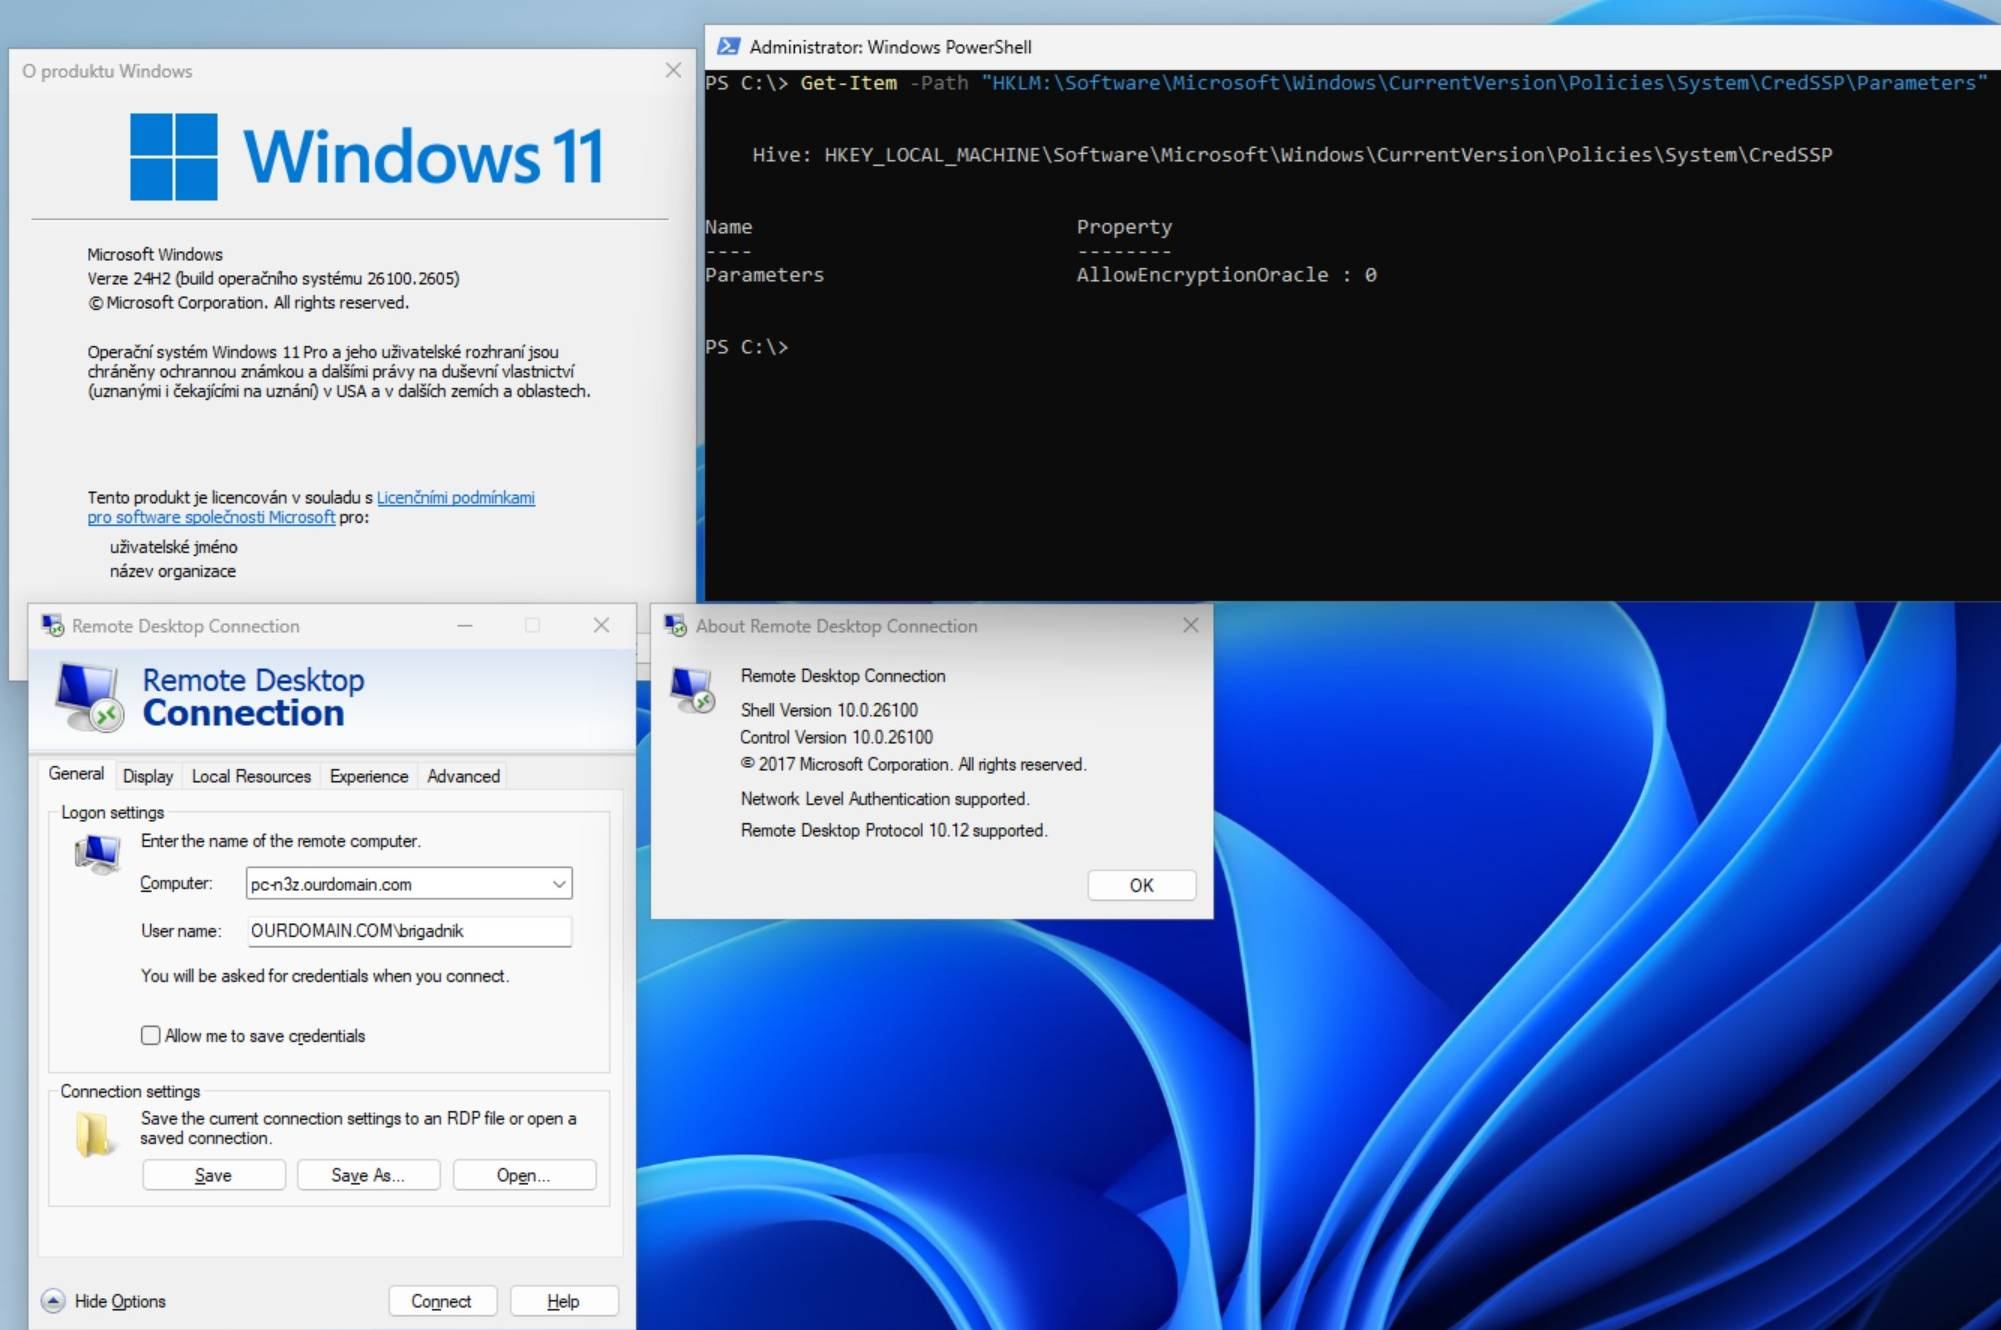Click Network Level Authentication supported text
This screenshot has height=1330, width=2001.
[885, 799]
